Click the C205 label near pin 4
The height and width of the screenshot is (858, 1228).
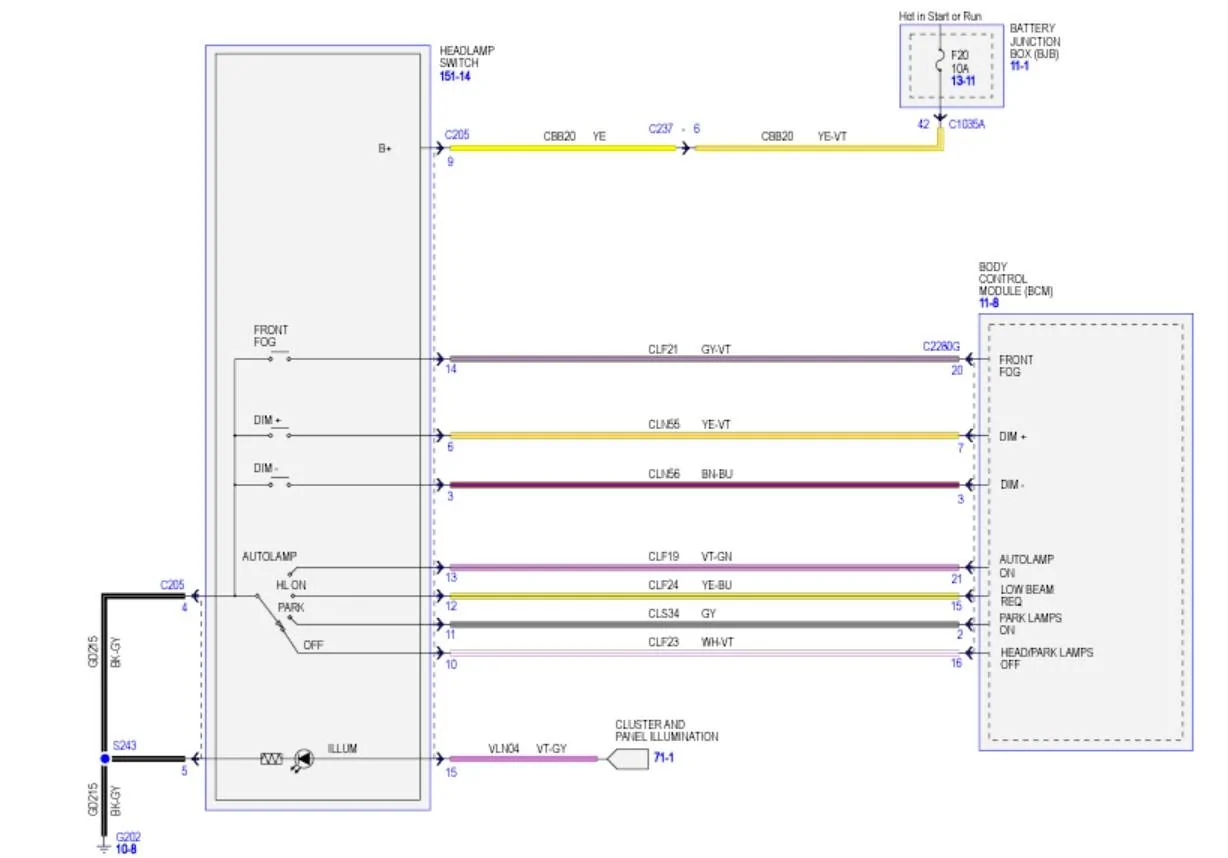click(x=173, y=585)
